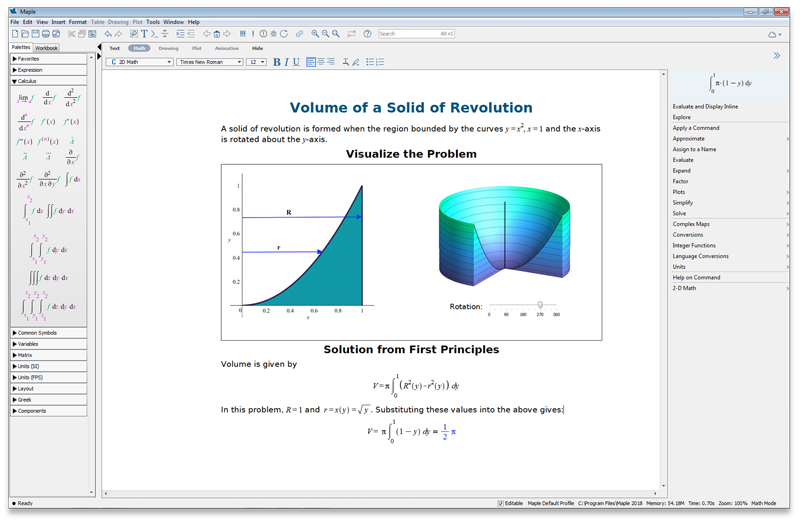The width and height of the screenshot is (800, 523).
Task: Insert triple integral template from Calculus palette
Action: point(47,277)
